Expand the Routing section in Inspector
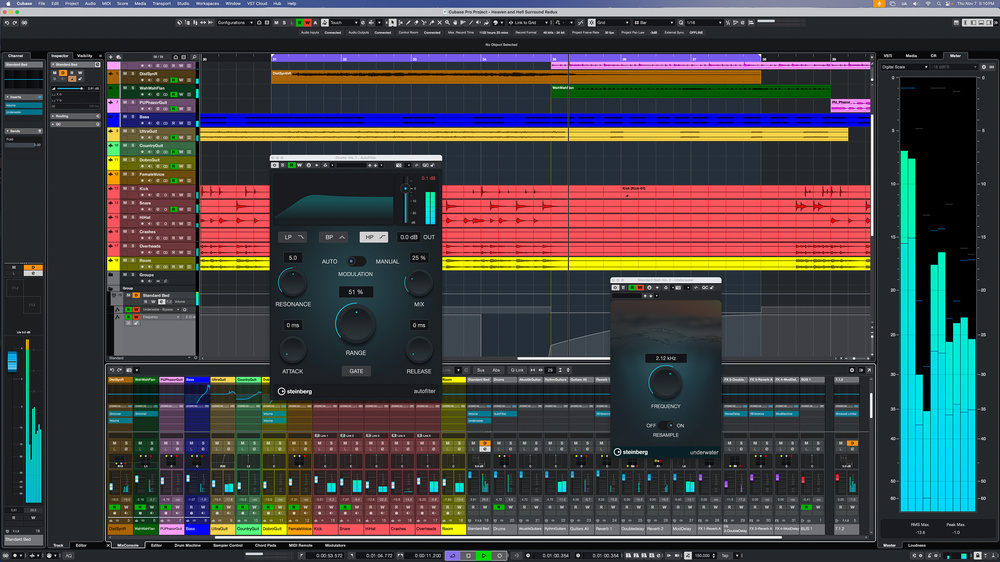Screen dimensions: 1000x562 coord(75,116)
